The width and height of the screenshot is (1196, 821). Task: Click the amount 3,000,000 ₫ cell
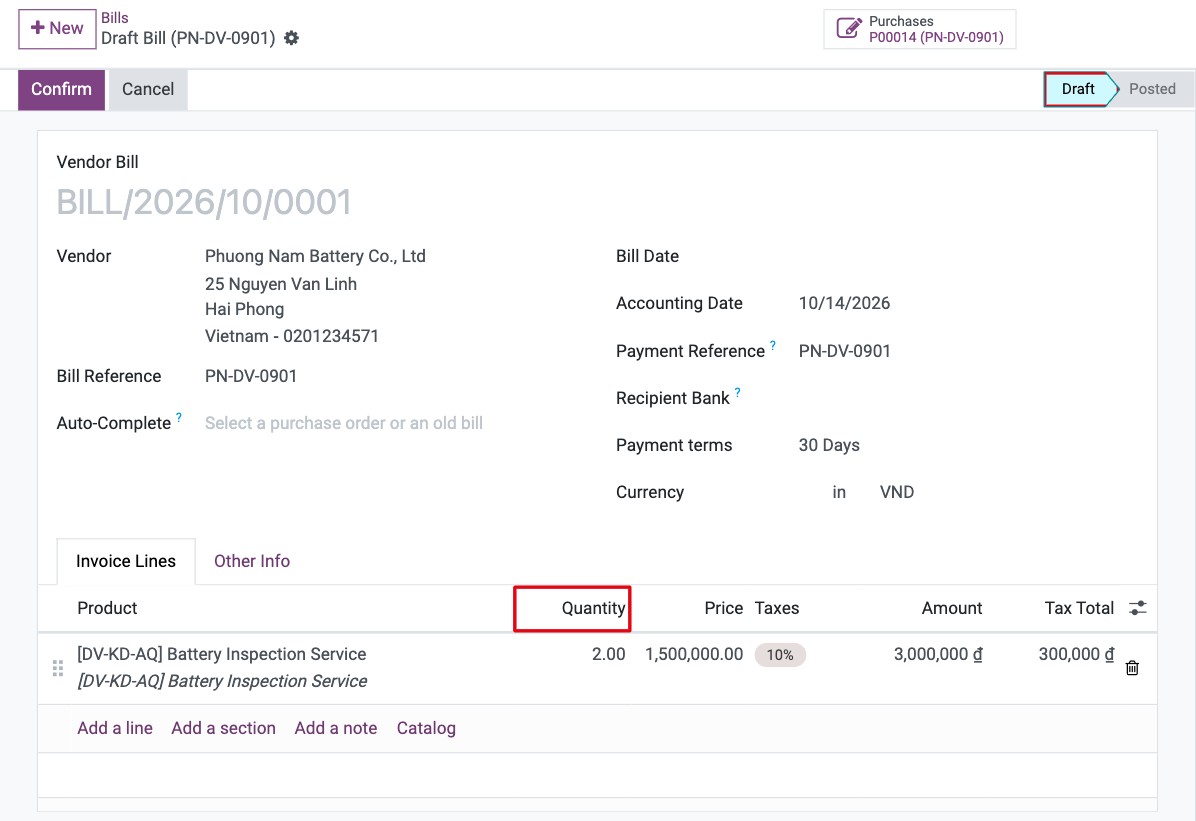(x=937, y=654)
